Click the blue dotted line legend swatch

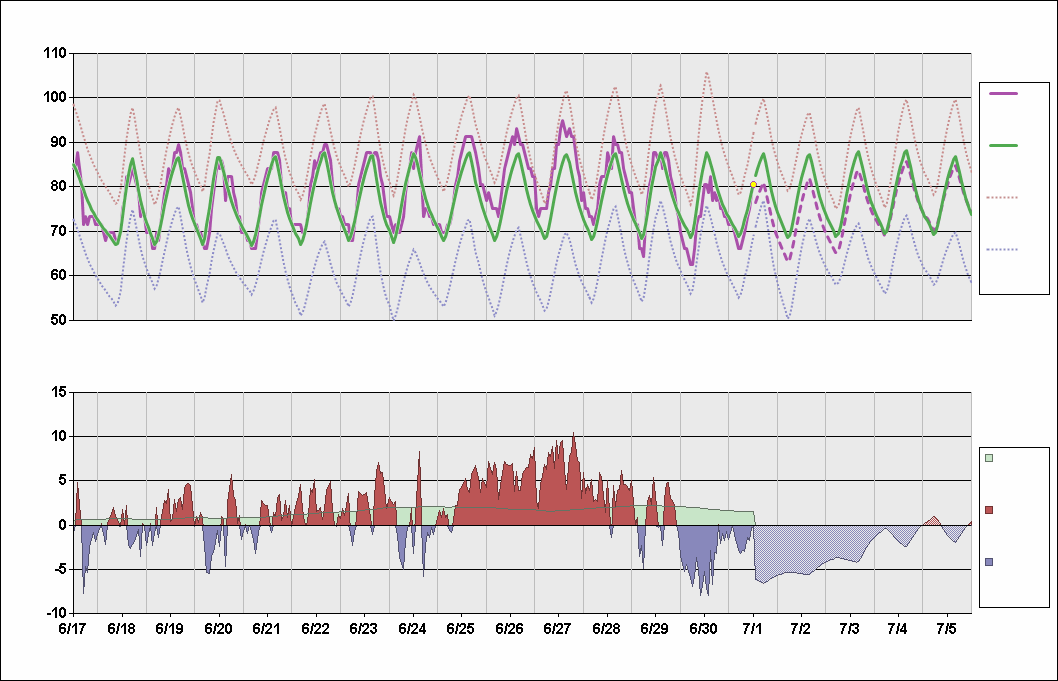1002,250
